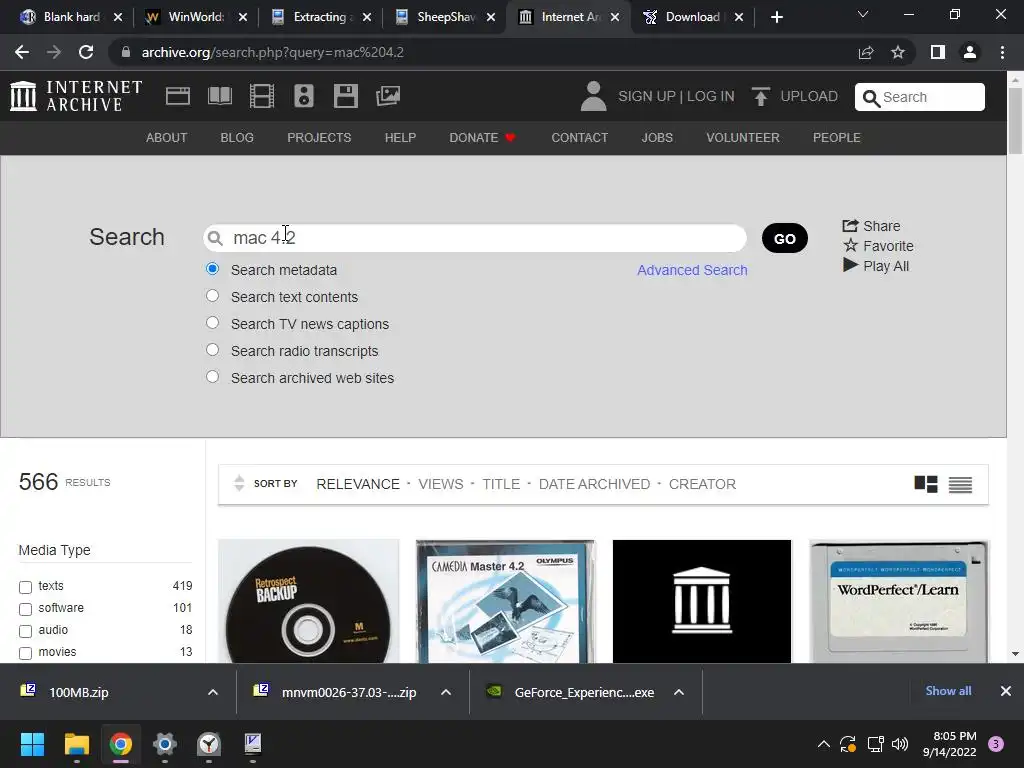Open the Video film strip icon

tap(262, 96)
